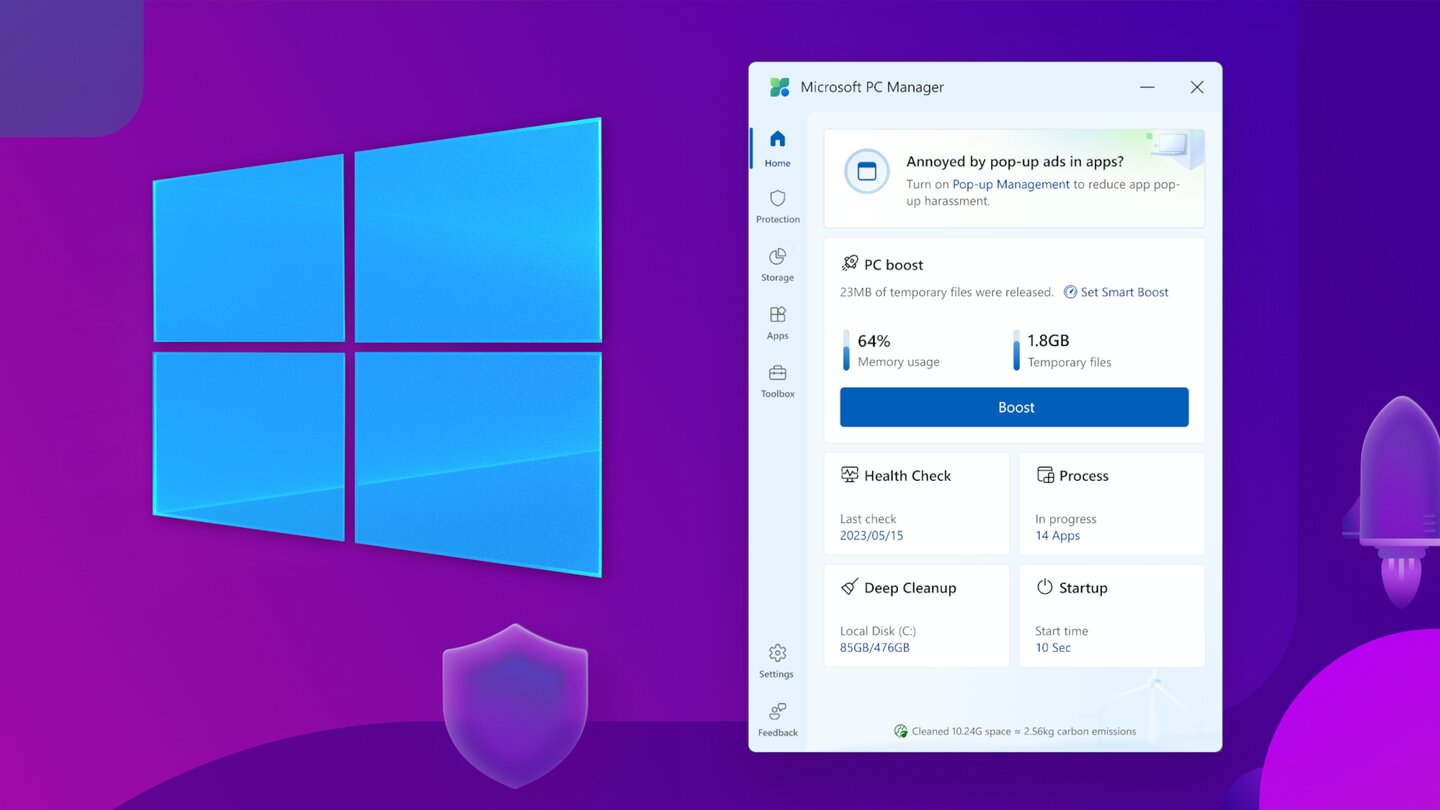Image resolution: width=1440 pixels, height=810 pixels.
Task: Click the Microsoft PC Manager title bar logo
Action: point(779,87)
